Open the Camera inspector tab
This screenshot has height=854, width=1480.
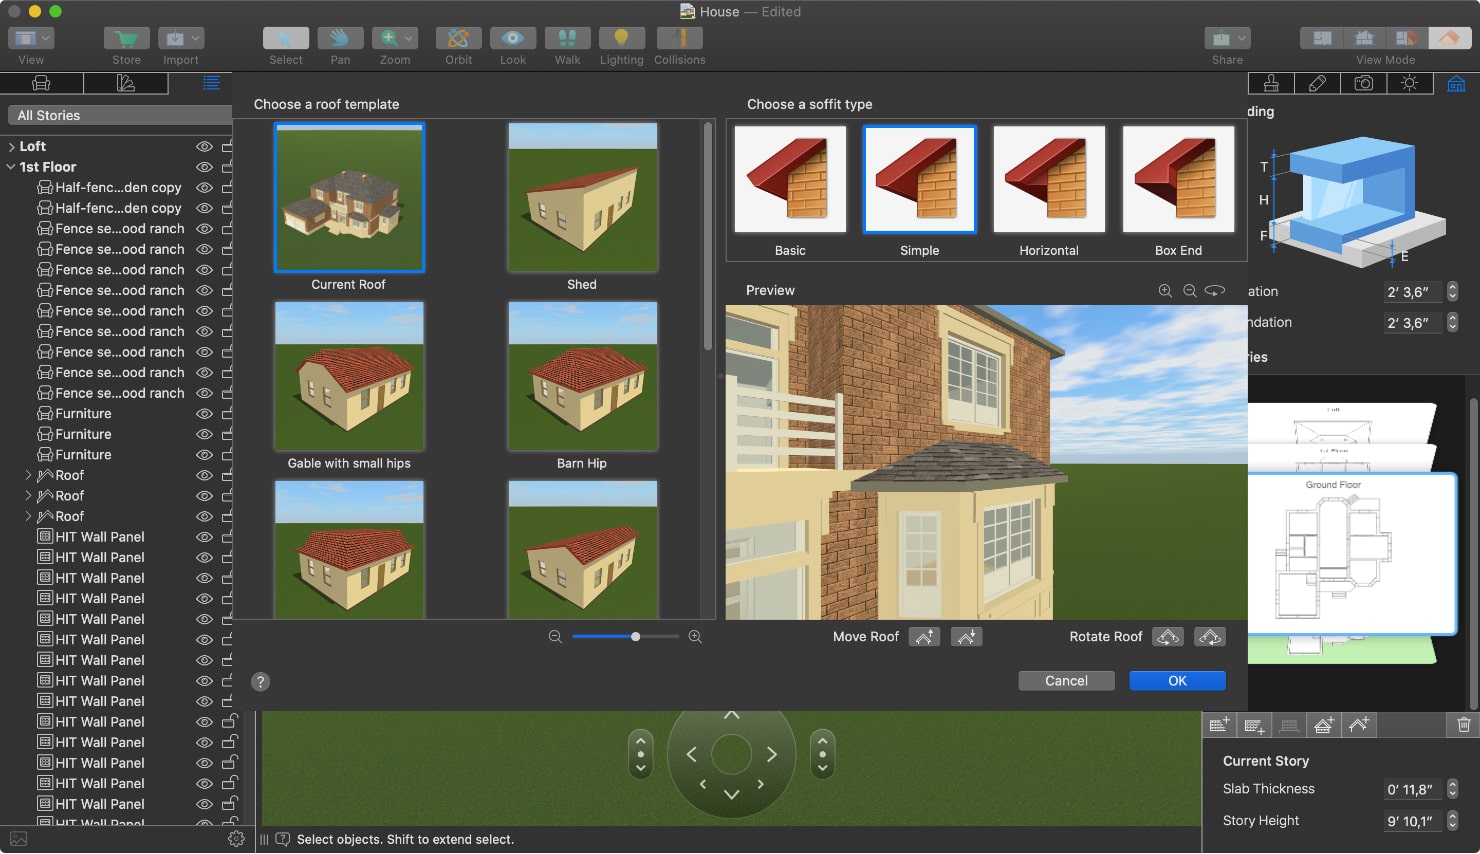pyautogui.click(x=1364, y=83)
